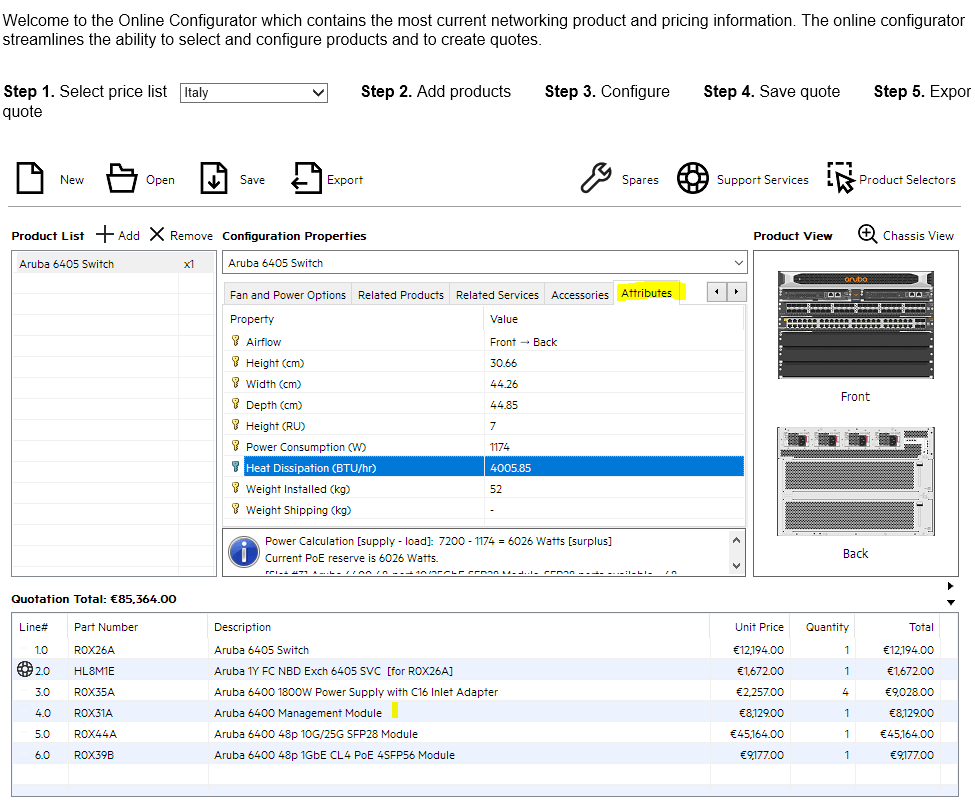Click the New document icon

coord(30,179)
